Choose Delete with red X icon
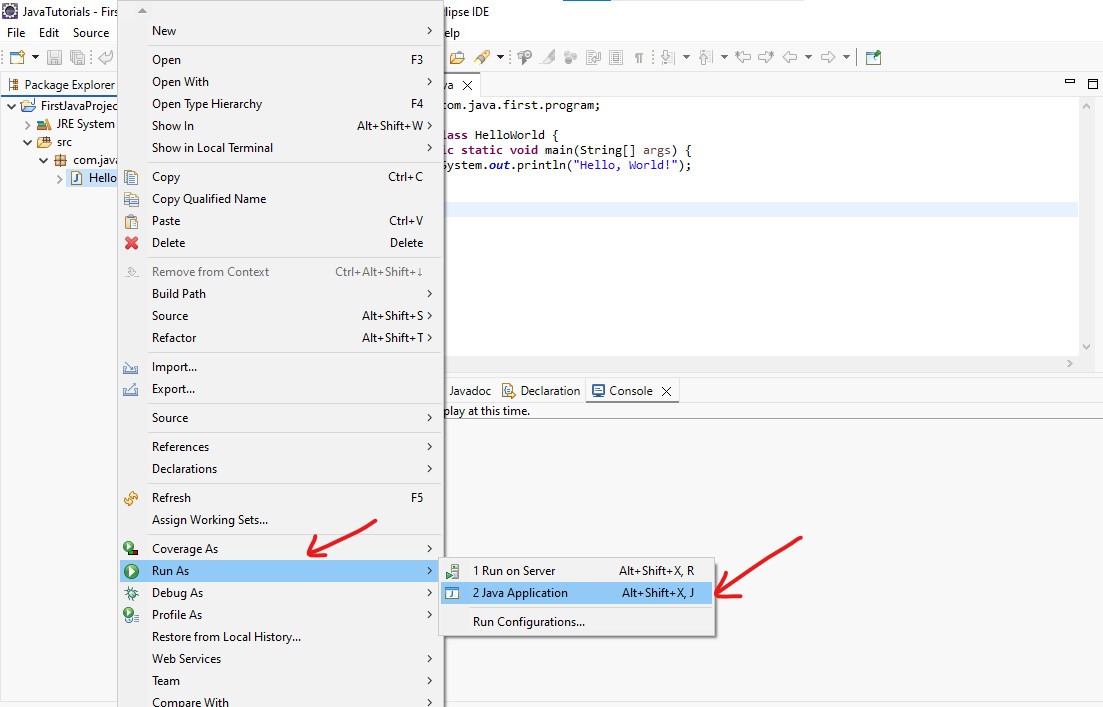The image size is (1103, 707). coord(281,243)
